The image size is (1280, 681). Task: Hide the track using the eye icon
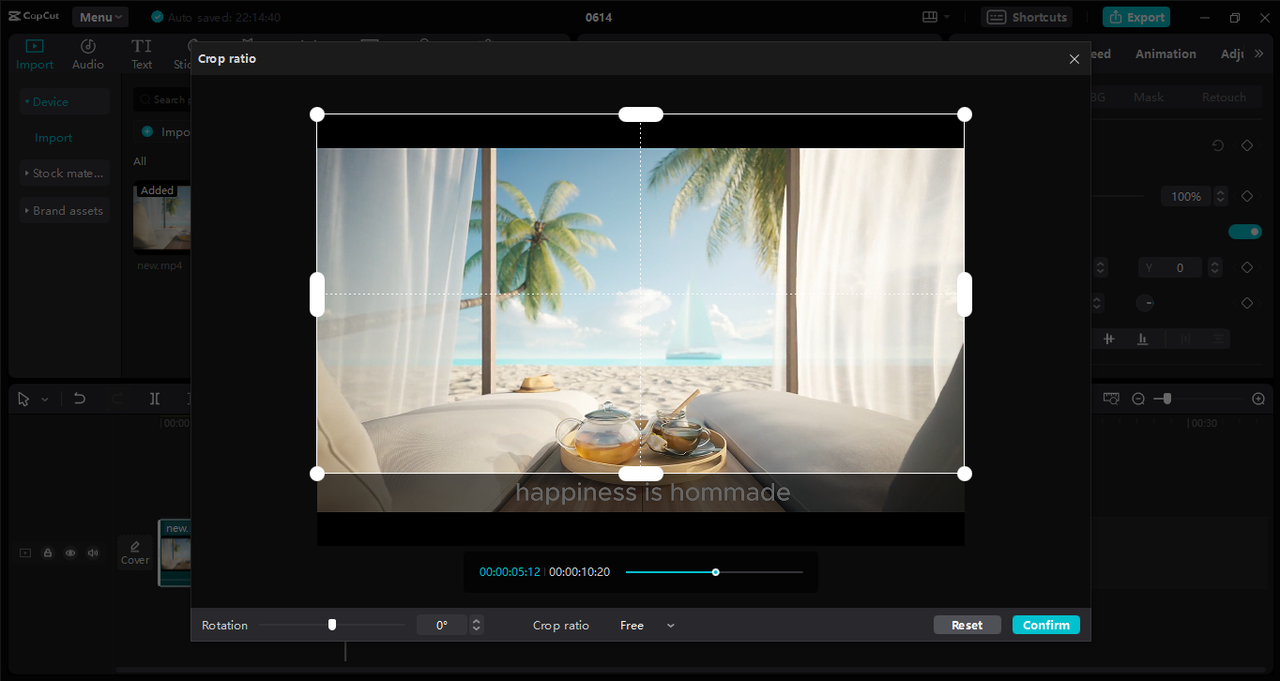point(70,552)
